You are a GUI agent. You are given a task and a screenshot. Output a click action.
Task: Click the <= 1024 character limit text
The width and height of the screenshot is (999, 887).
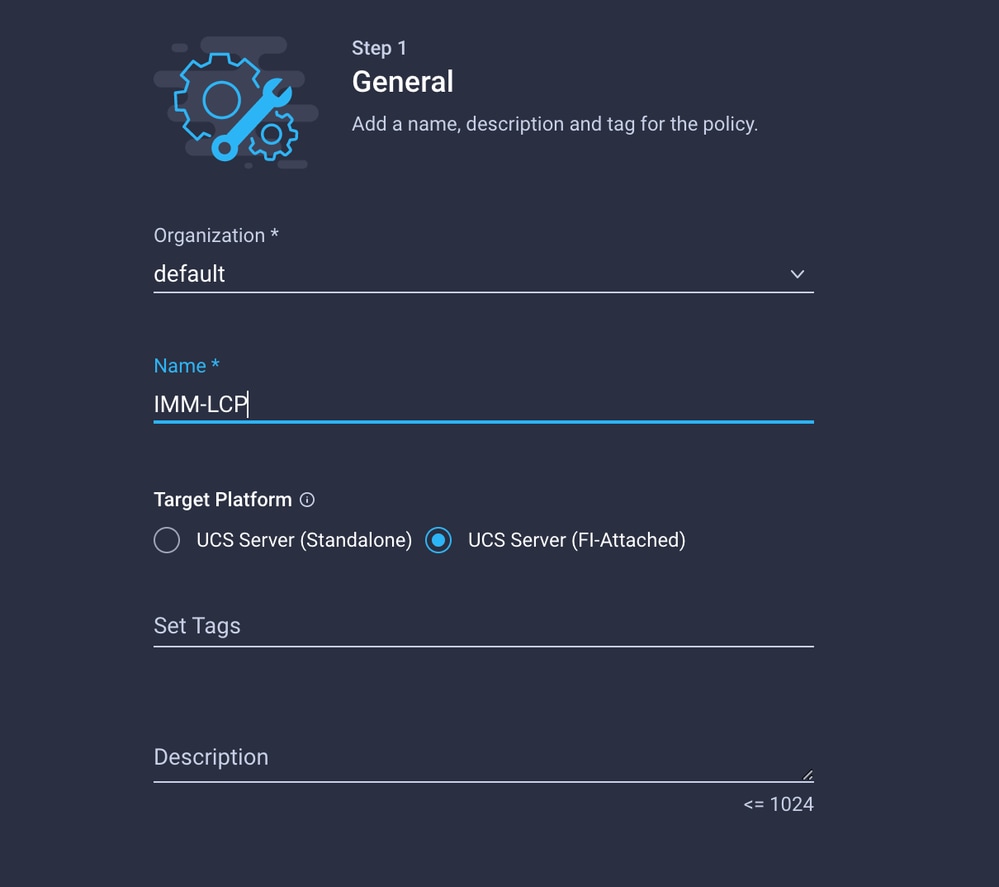779,804
